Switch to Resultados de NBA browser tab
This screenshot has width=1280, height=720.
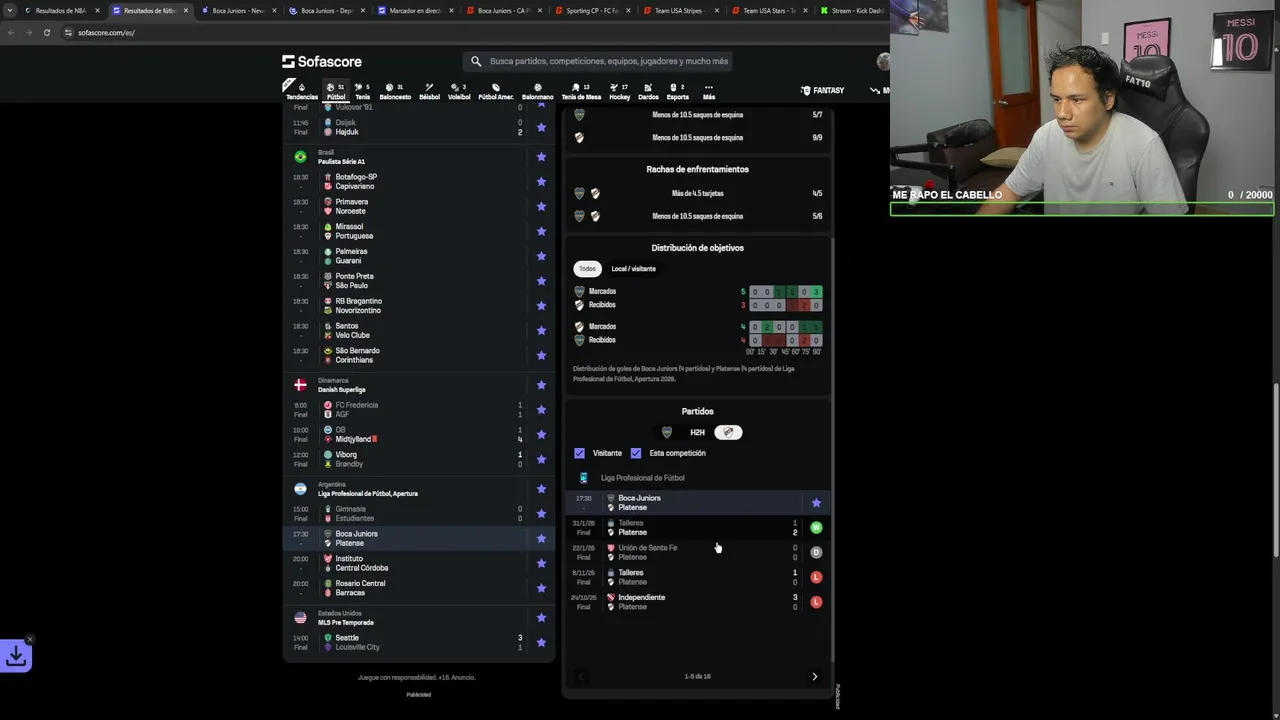pyautogui.click(x=60, y=10)
